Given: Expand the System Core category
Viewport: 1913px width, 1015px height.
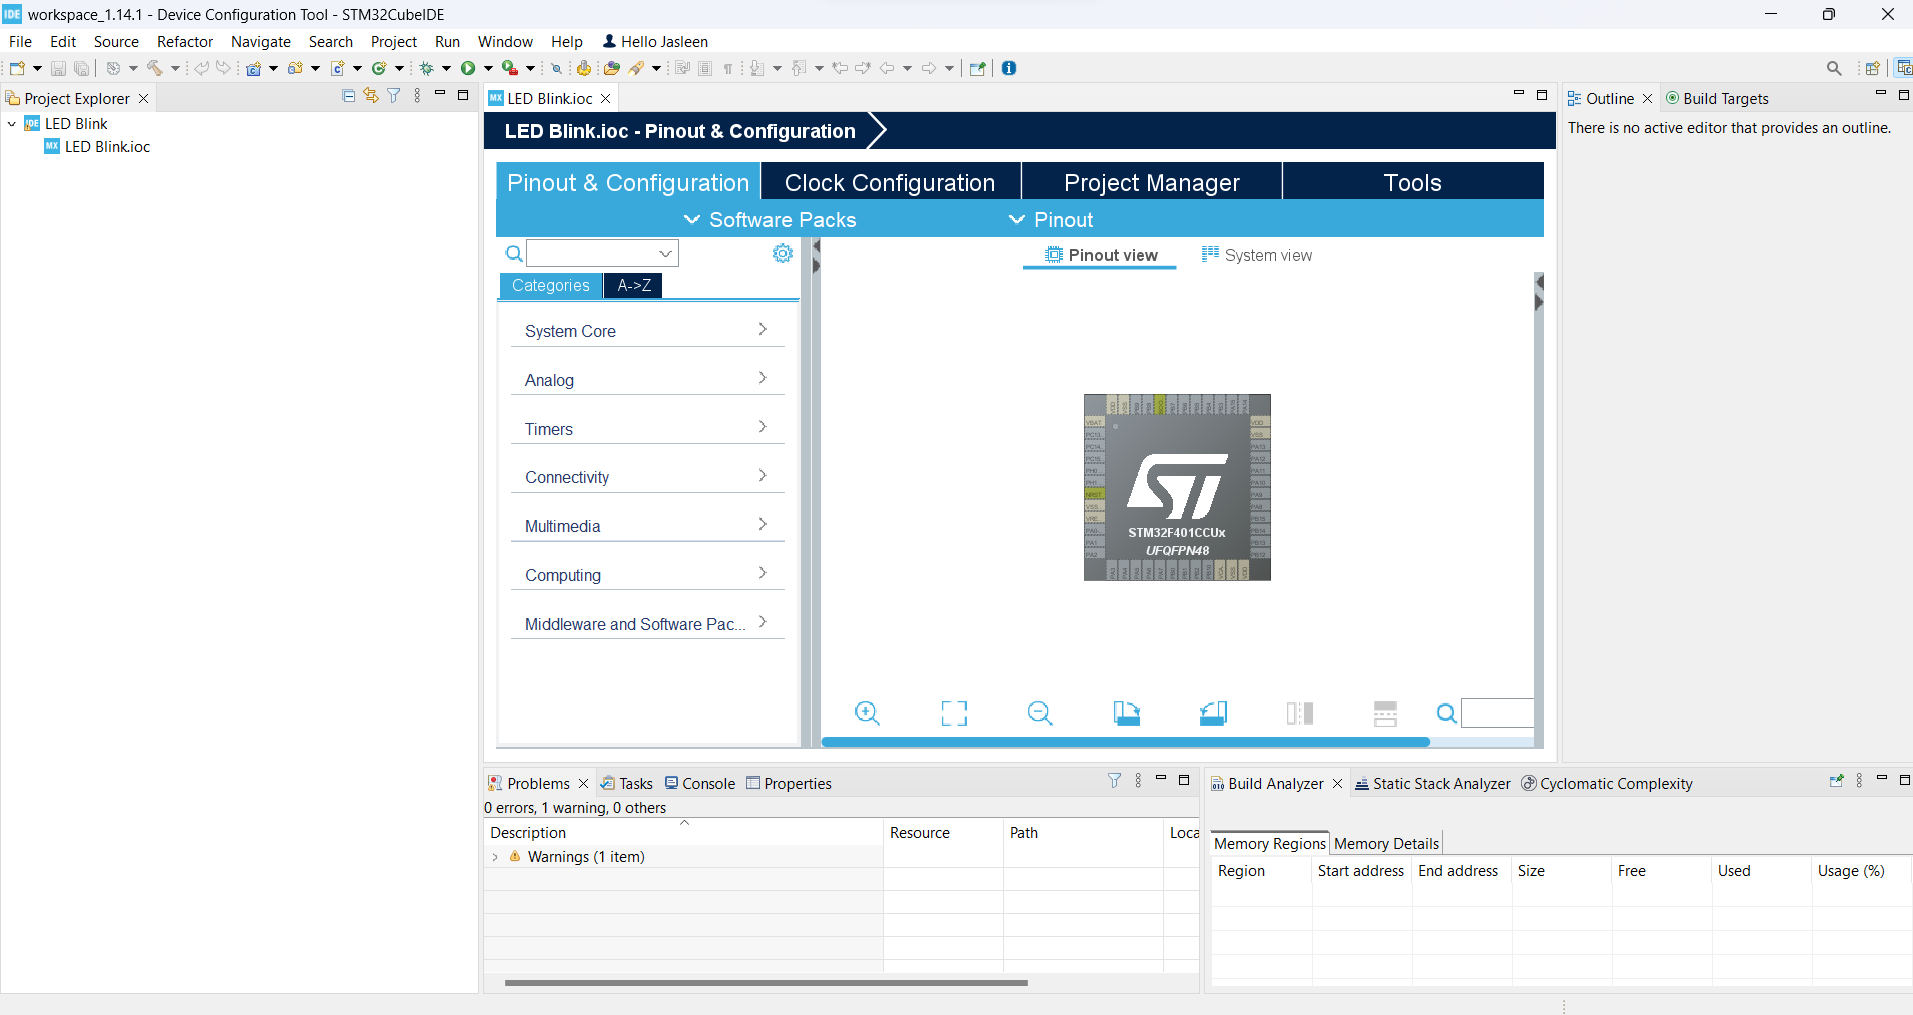Looking at the screenshot, I should click(x=647, y=330).
